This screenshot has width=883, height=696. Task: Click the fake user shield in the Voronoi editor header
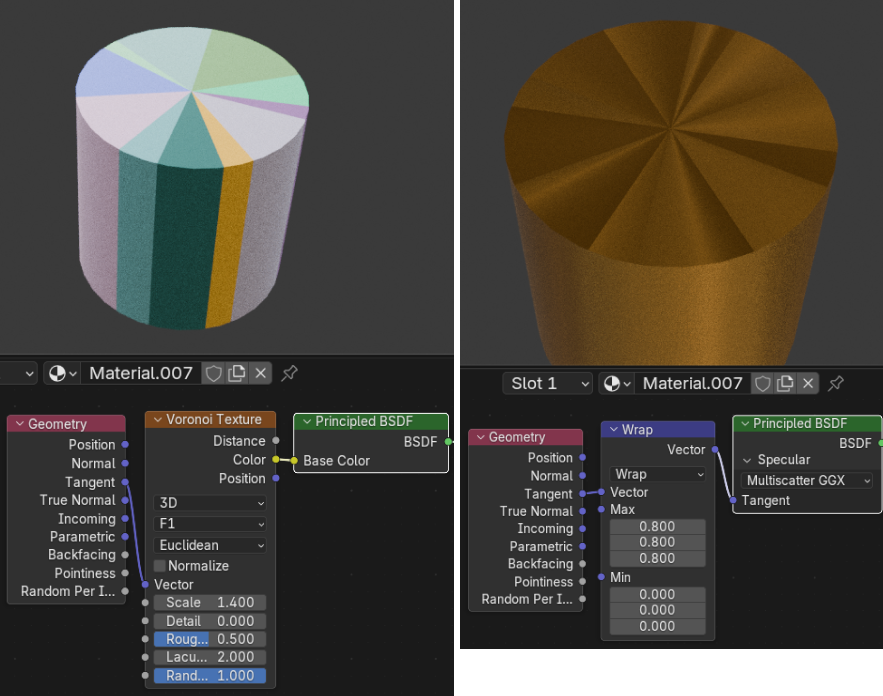213,373
